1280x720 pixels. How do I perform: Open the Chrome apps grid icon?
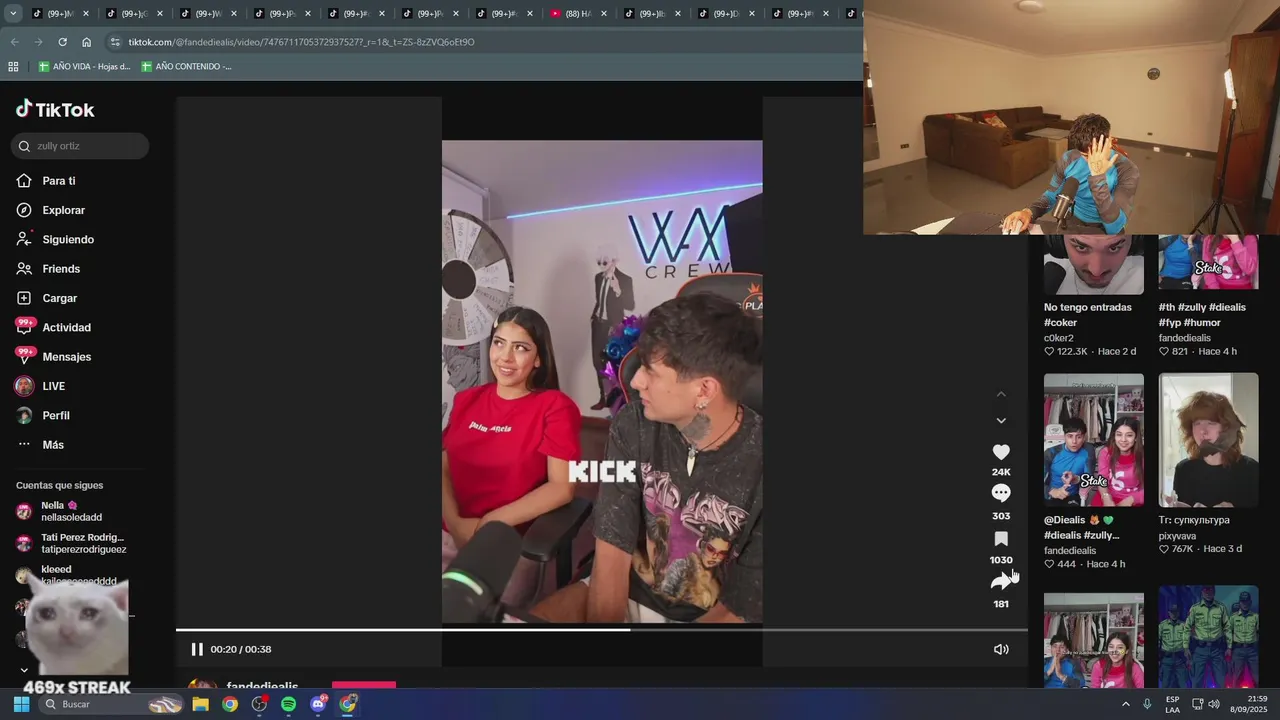13,66
